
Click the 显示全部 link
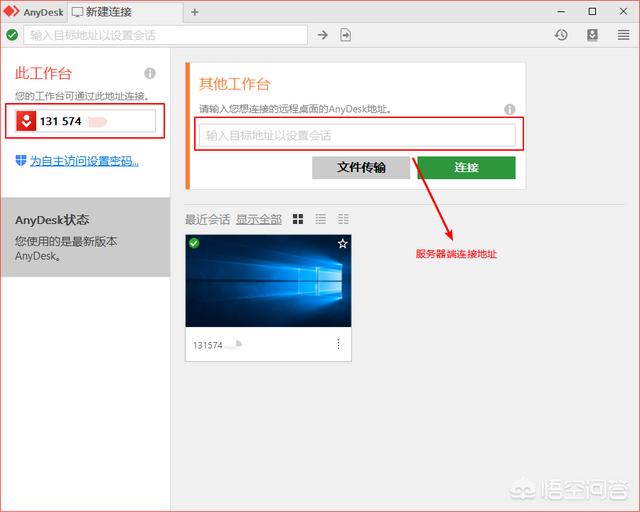coord(259,219)
